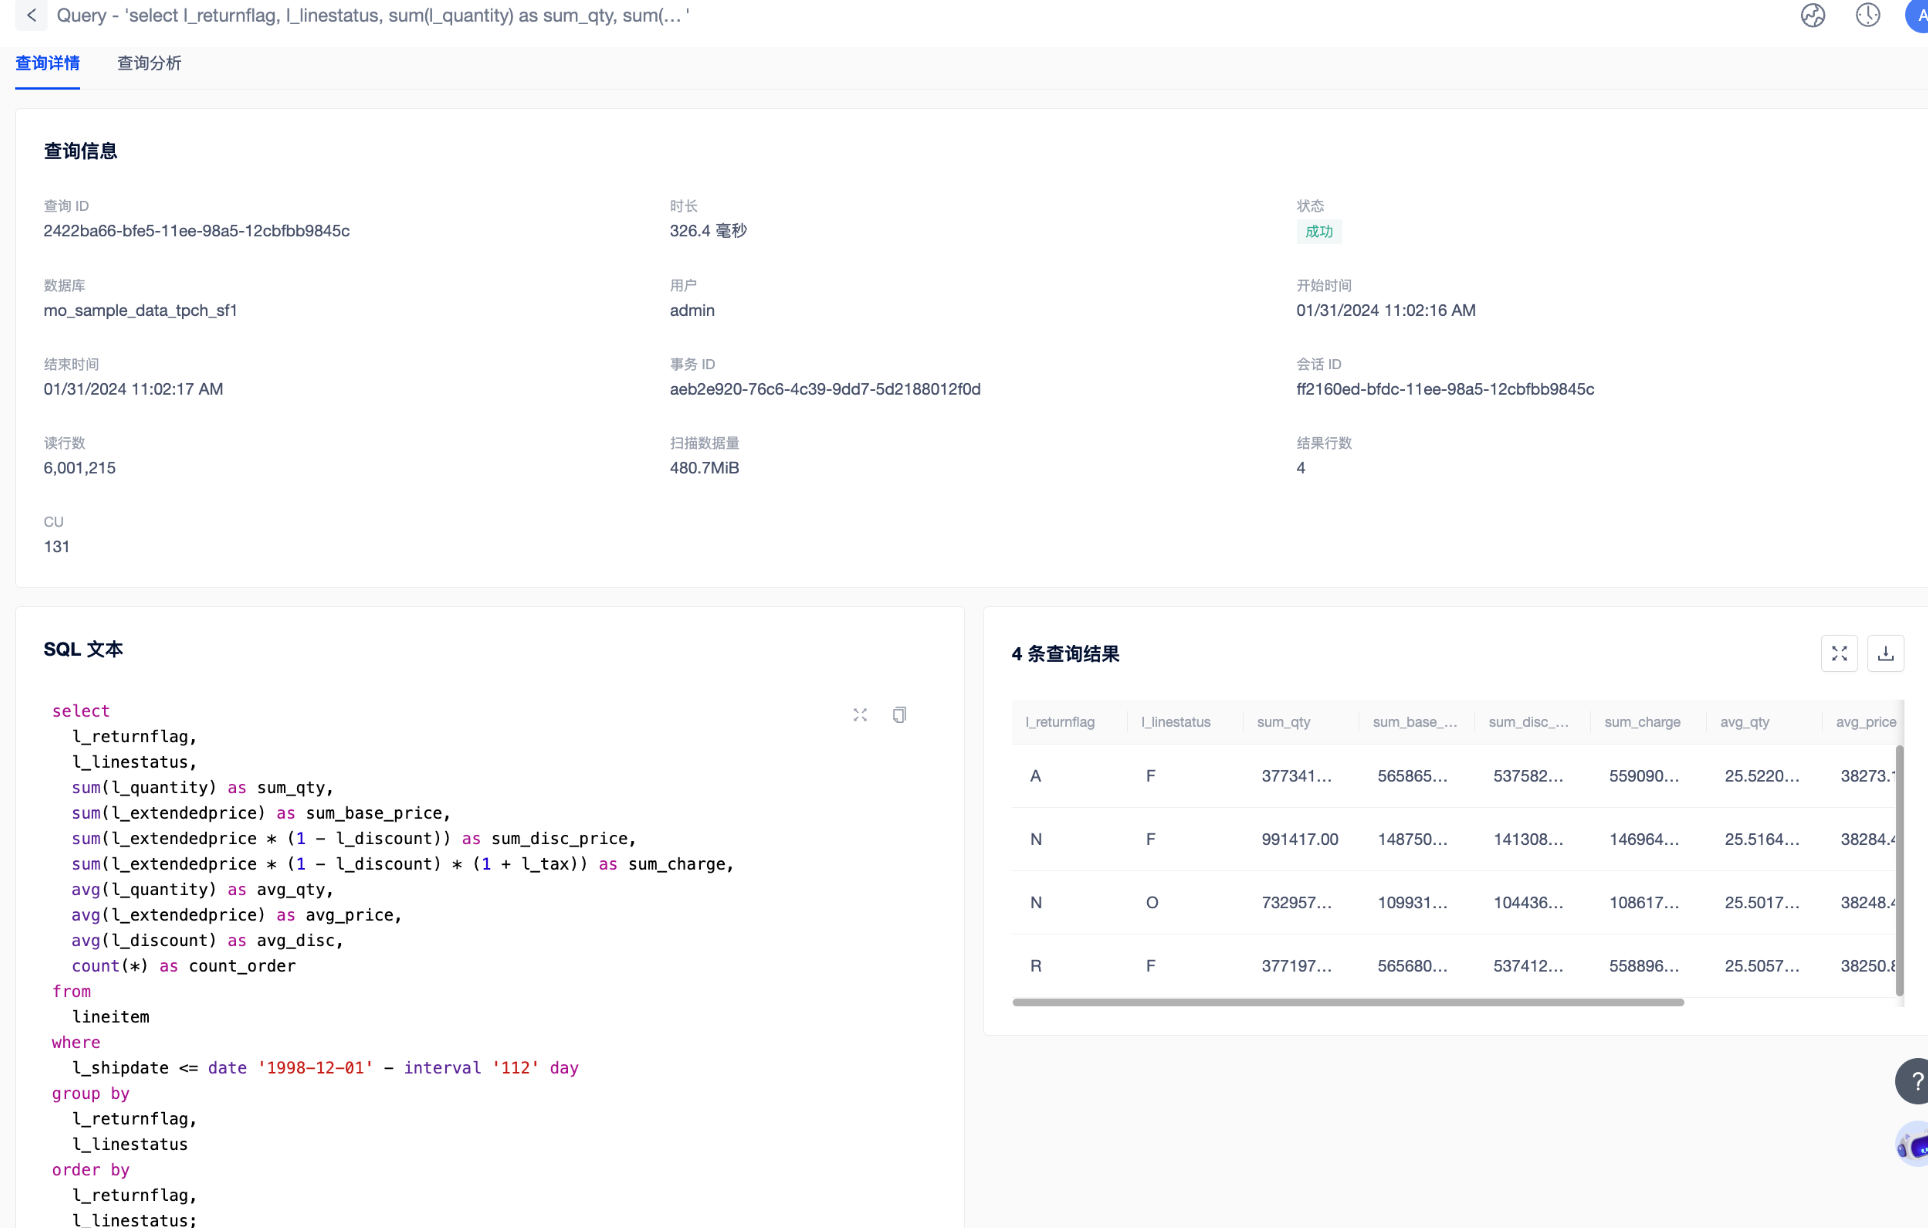Open the assistant chat bubble icon

pyautogui.click(x=1913, y=1145)
